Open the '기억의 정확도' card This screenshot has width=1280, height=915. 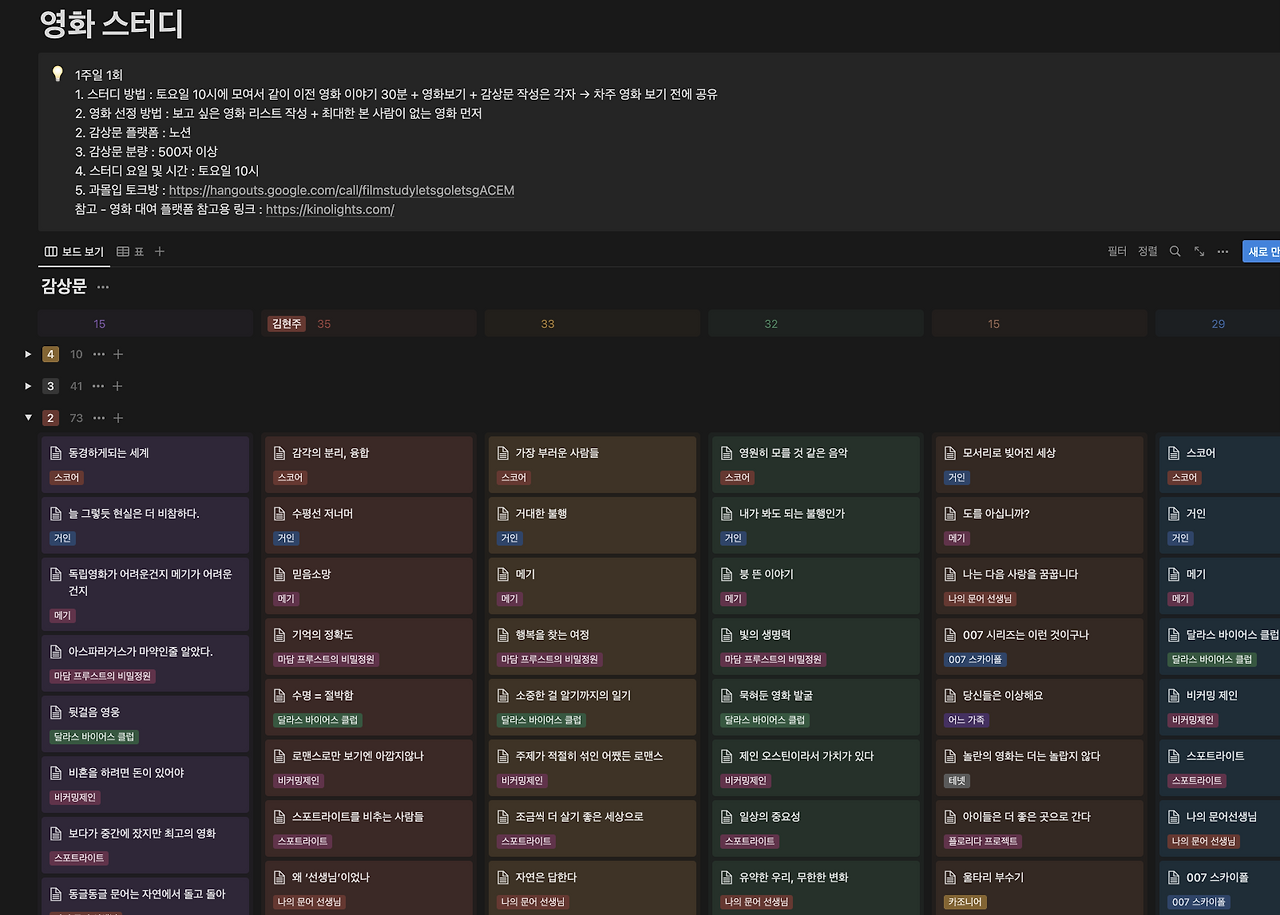(369, 647)
